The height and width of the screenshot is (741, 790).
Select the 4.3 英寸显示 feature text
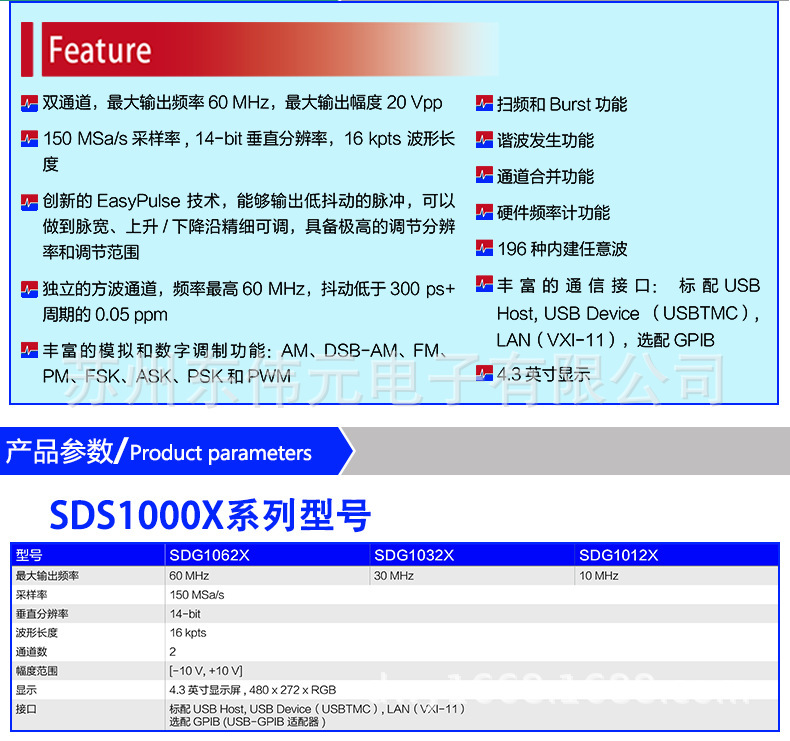tap(544, 374)
